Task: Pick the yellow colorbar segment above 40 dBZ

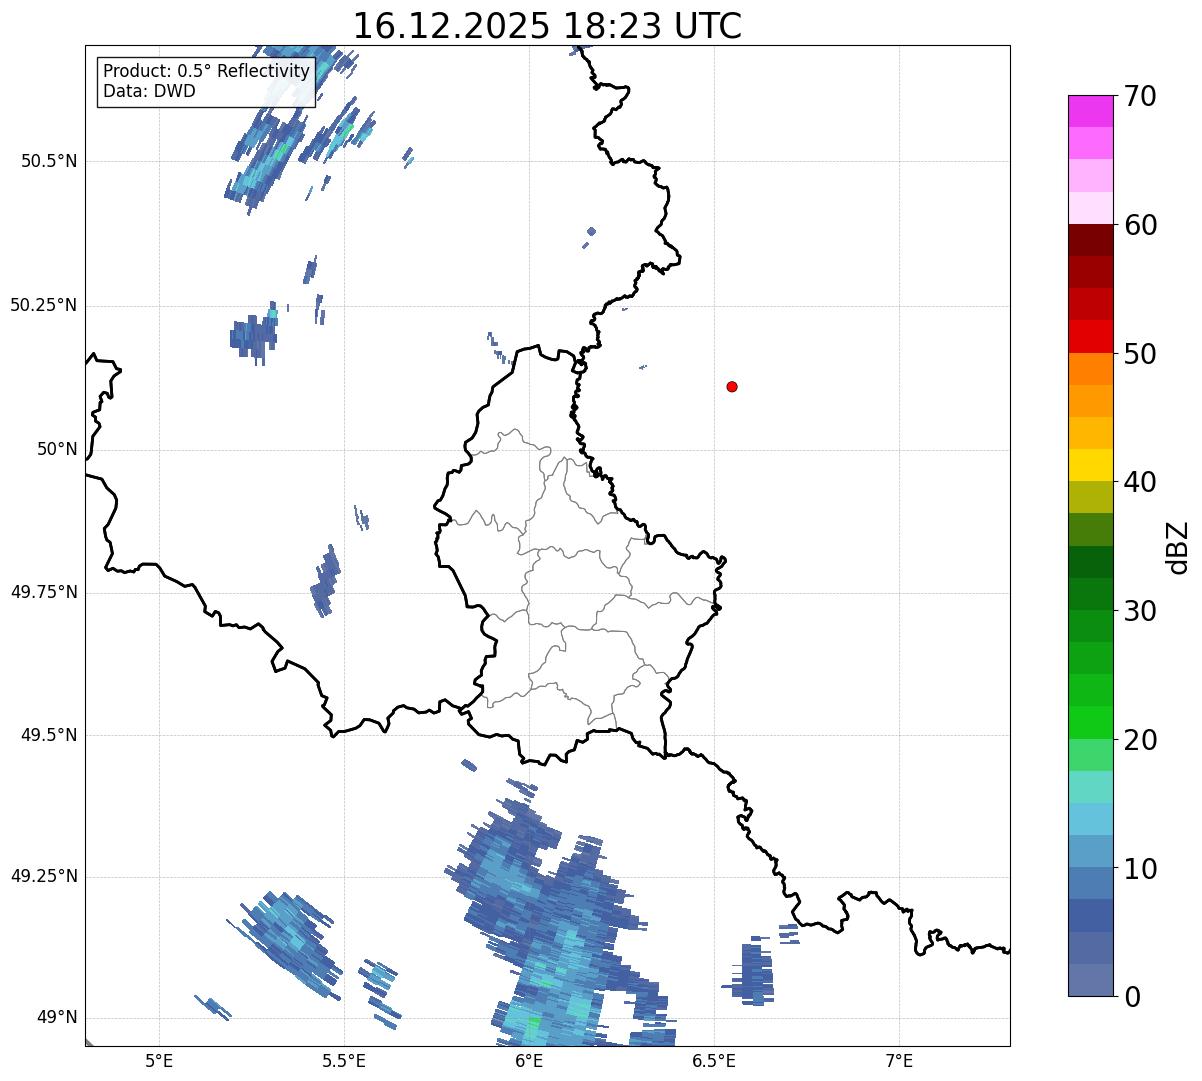Action: click(x=1090, y=465)
